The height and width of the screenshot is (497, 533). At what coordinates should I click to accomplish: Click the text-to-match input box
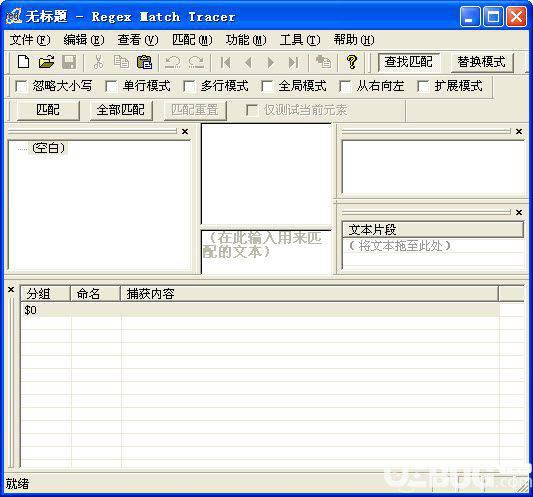tap(266, 252)
